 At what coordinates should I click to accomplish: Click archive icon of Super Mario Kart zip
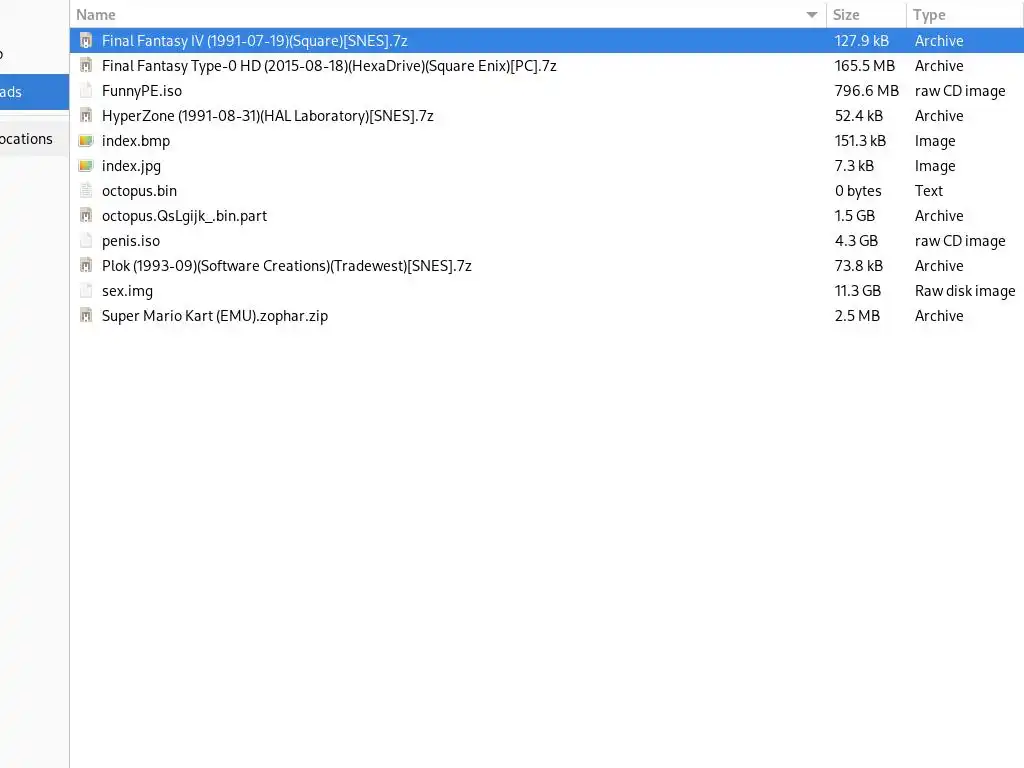pyautogui.click(x=86, y=315)
